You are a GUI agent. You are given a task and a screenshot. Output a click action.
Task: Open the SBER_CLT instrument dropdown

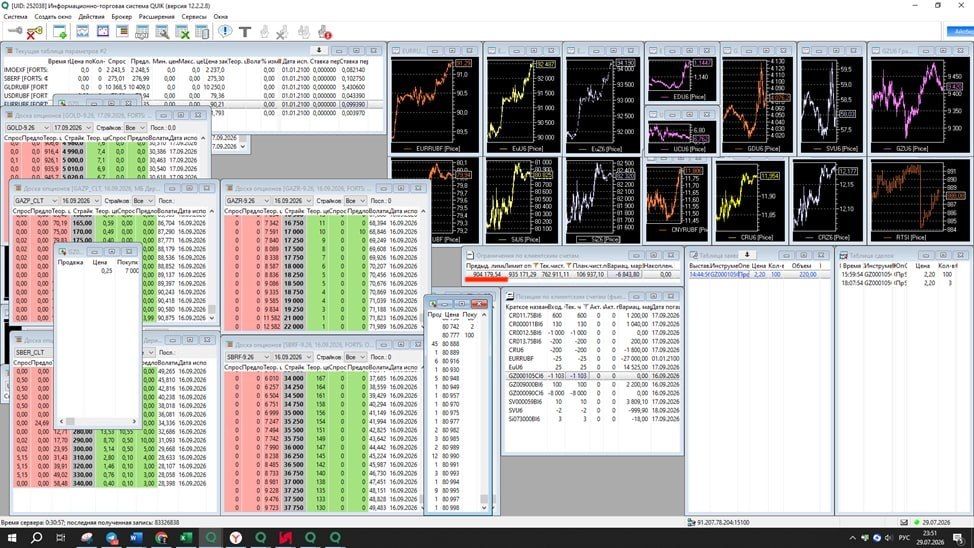(34, 352)
